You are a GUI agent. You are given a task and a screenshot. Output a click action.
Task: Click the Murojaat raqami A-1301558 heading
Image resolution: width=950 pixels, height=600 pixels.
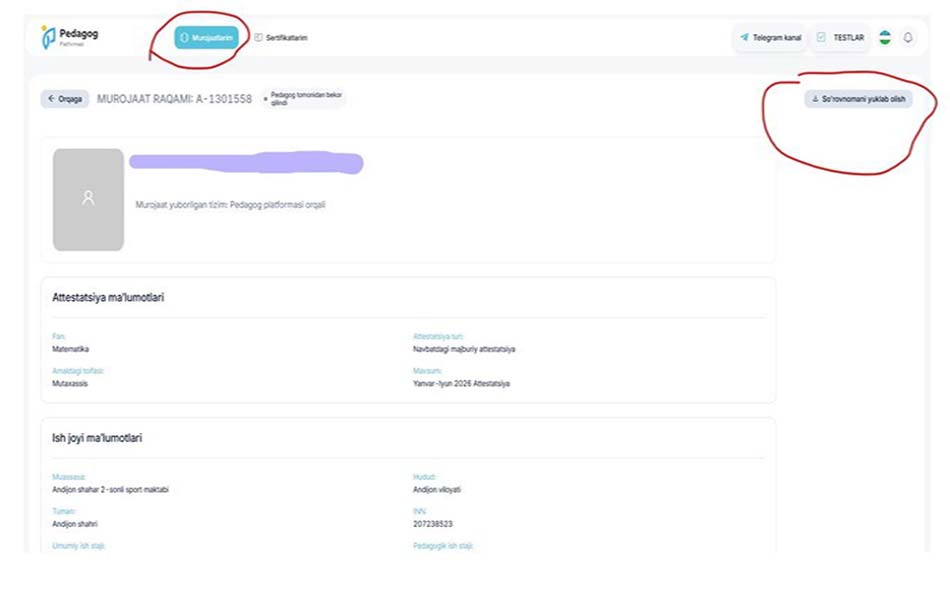(174, 99)
